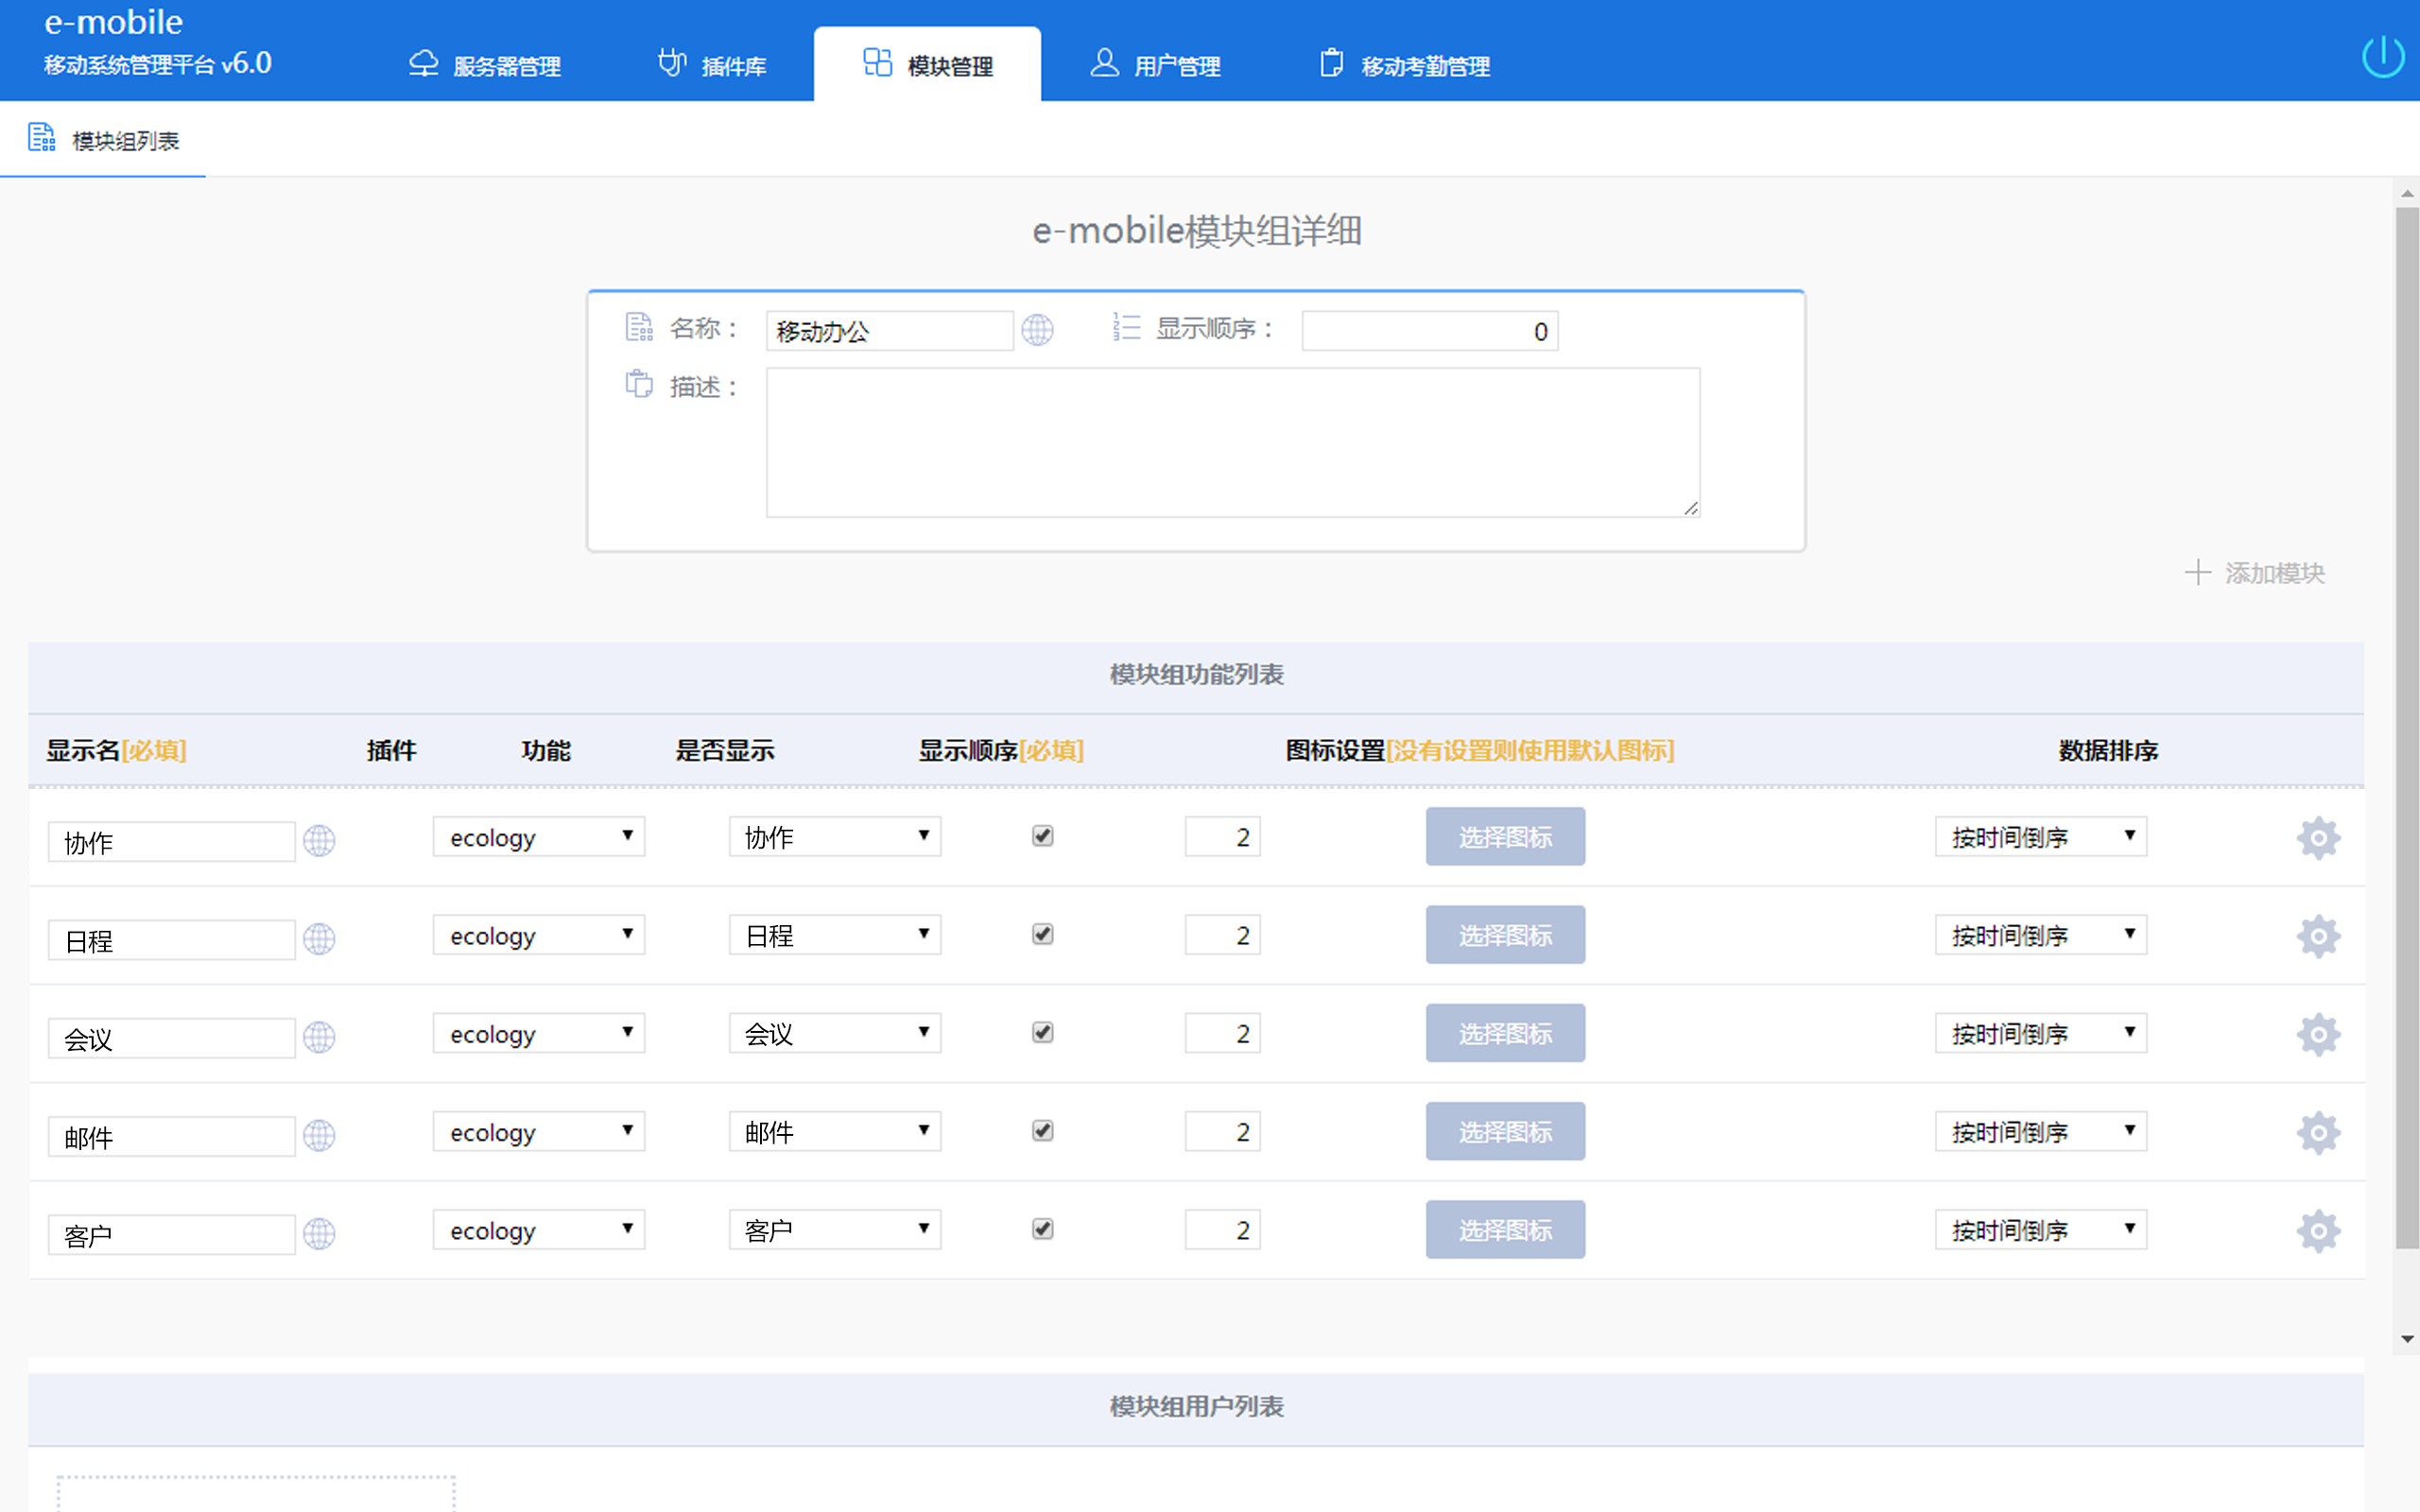Open 会议 function dropdown

click(835, 1033)
